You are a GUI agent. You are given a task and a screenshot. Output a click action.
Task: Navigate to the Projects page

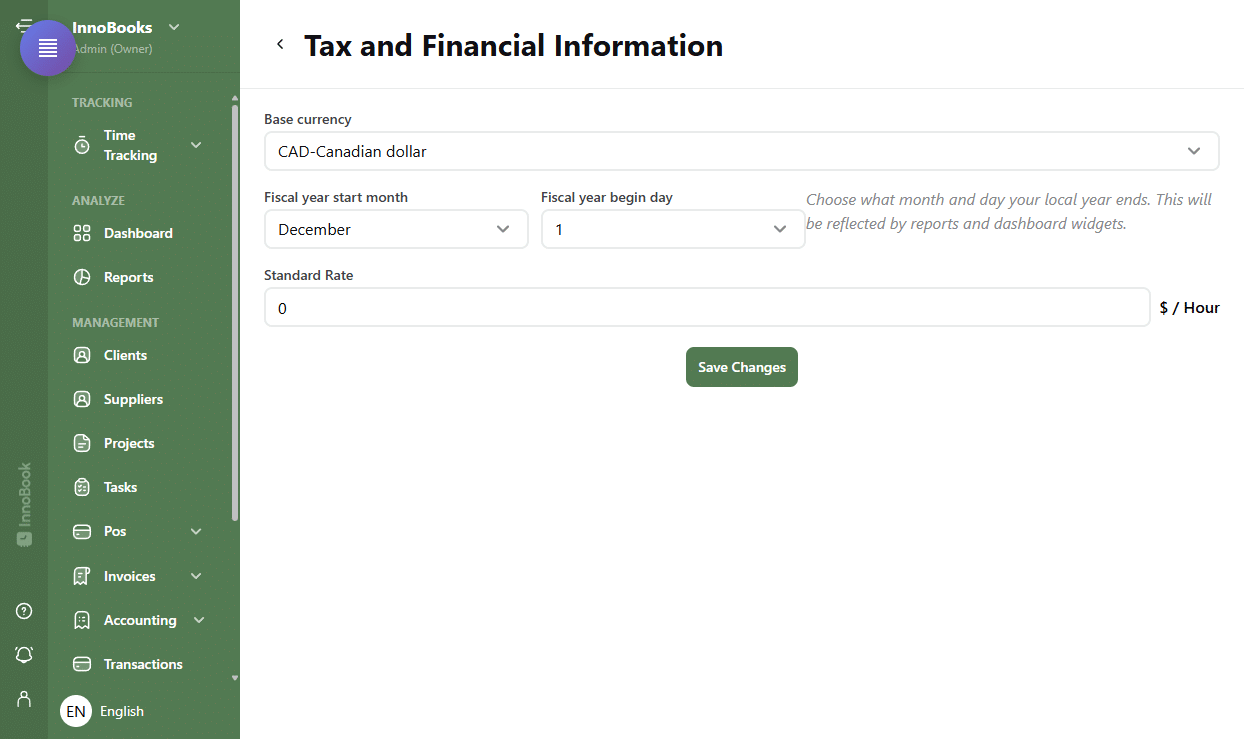pyautogui.click(x=129, y=443)
